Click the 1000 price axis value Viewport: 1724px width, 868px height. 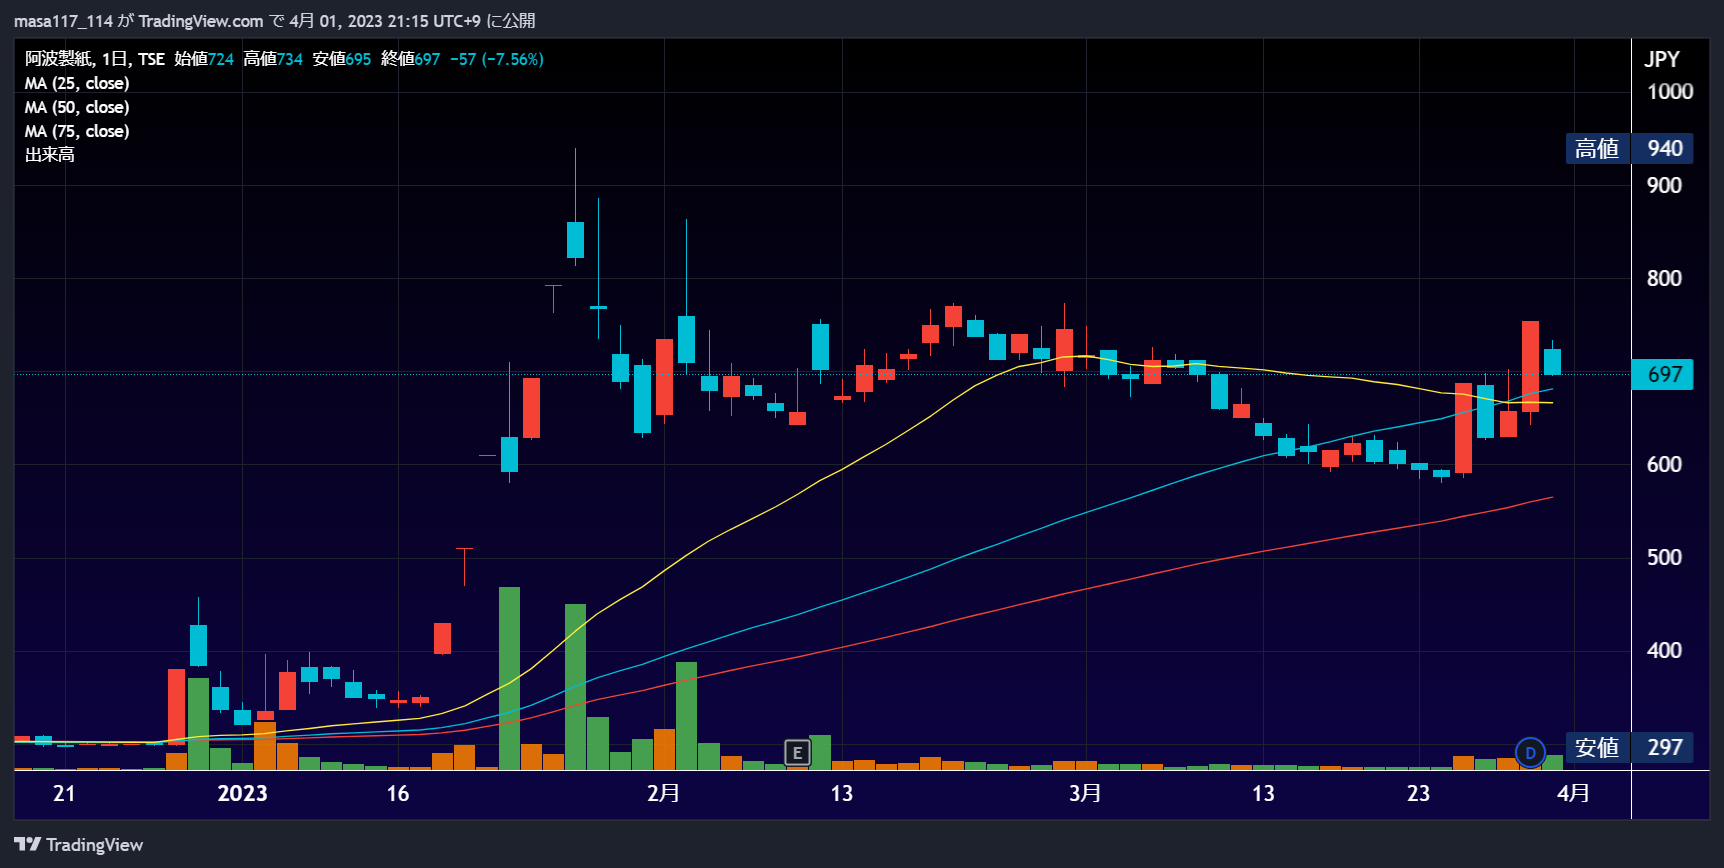click(x=1670, y=92)
